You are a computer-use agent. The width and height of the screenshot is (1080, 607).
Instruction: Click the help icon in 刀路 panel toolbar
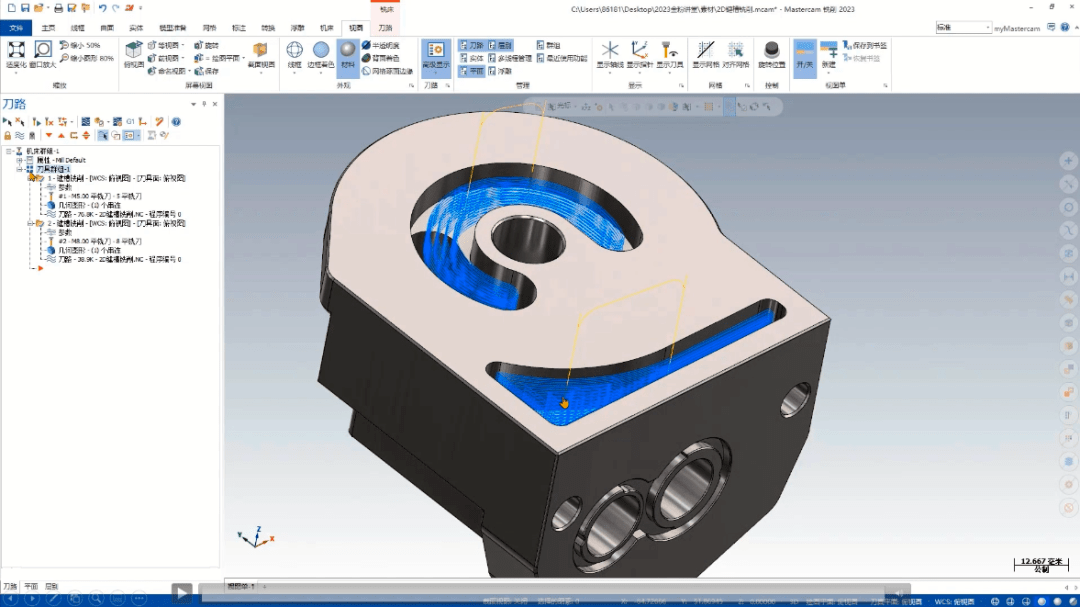click(x=176, y=121)
